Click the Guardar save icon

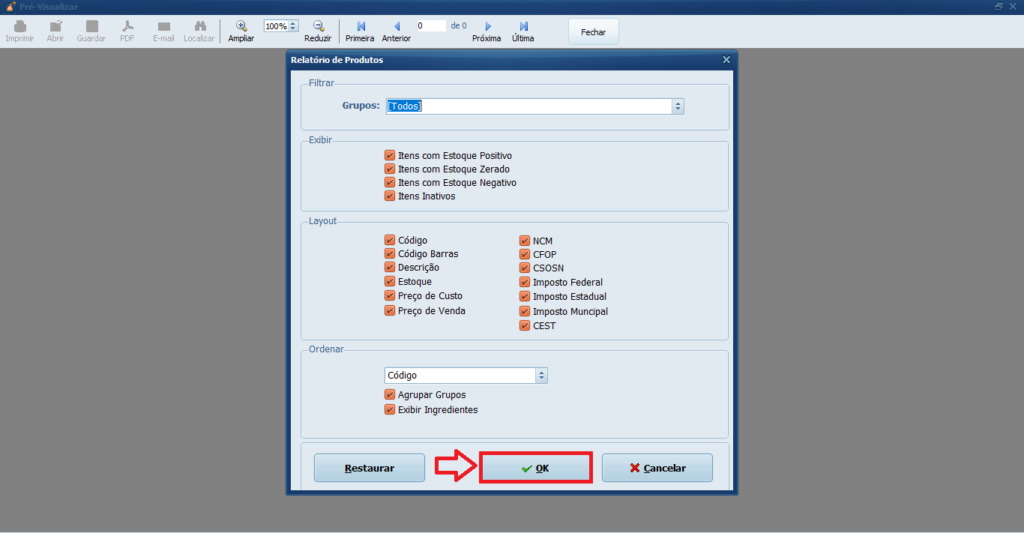click(x=91, y=27)
